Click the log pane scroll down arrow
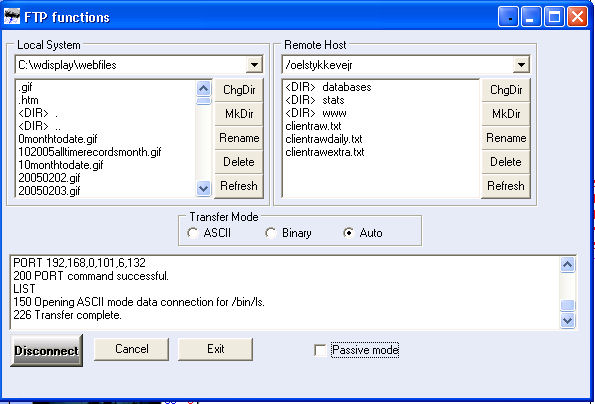This screenshot has width=595, height=404. [567, 321]
